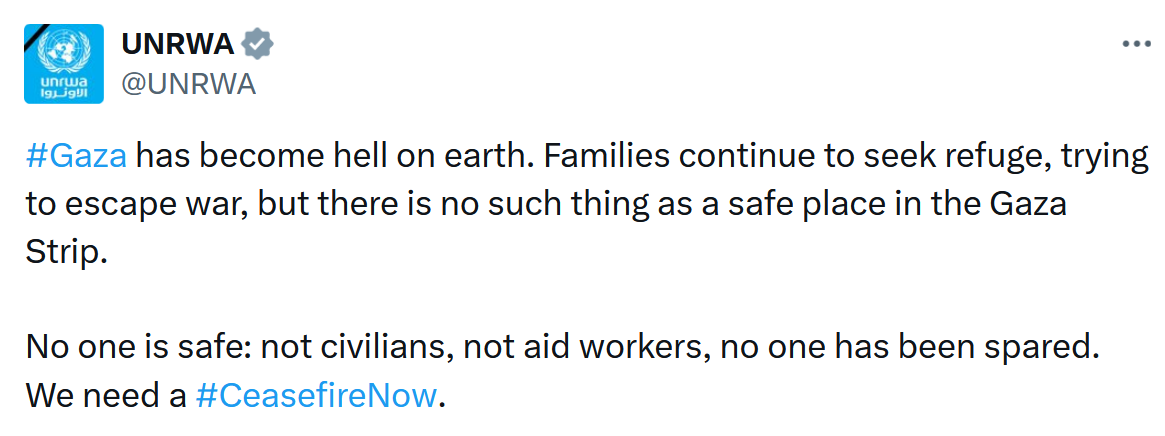This screenshot has height=436, width=1165.
Task: Open the #Gaza hashtag
Action: [x=76, y=157]
